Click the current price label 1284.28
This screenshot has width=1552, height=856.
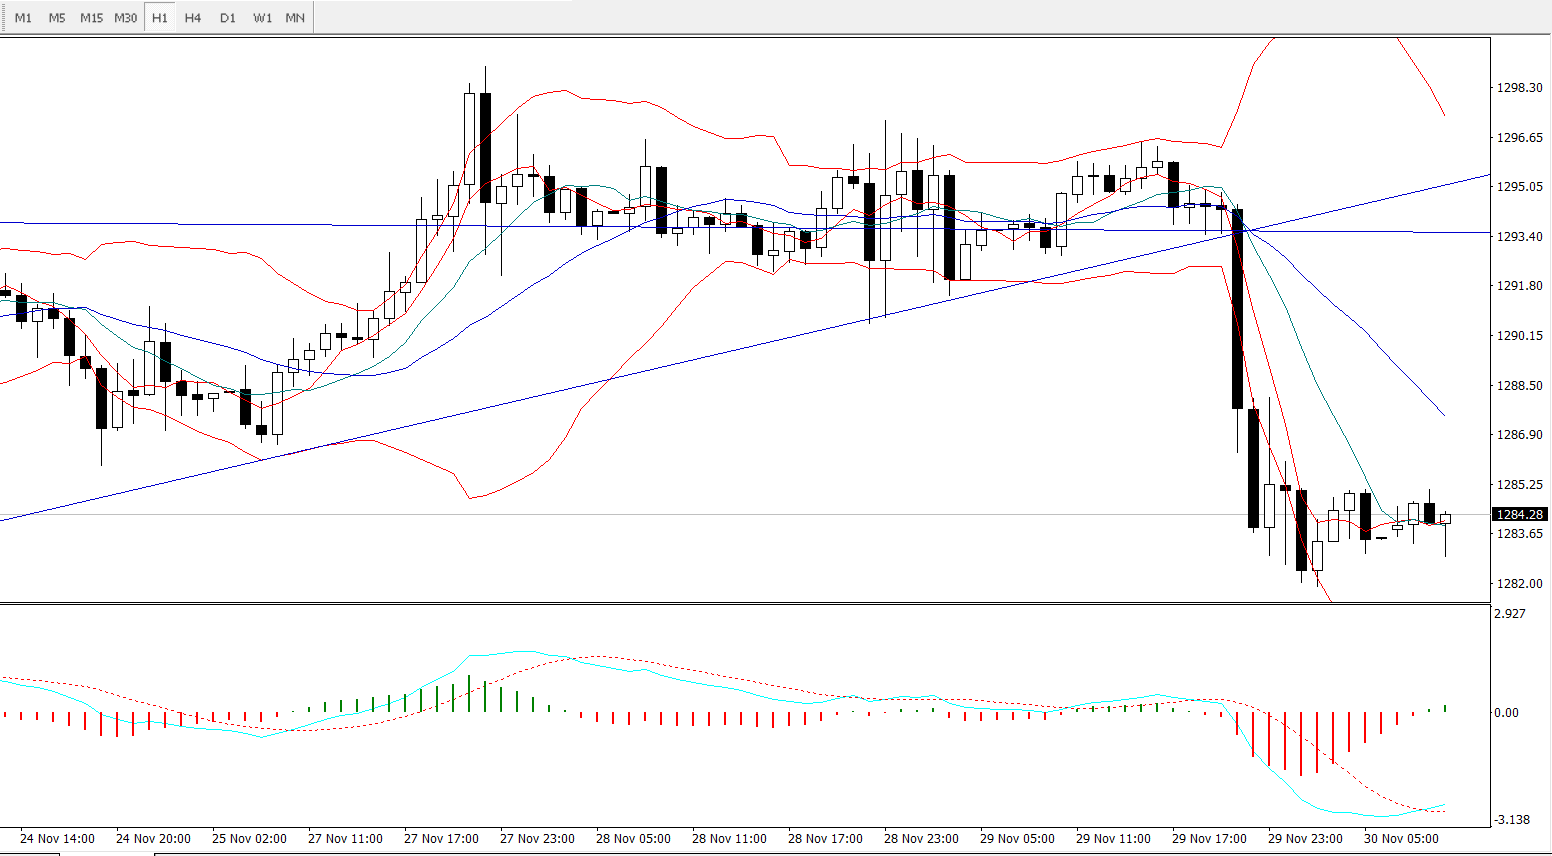(1519, 514)
